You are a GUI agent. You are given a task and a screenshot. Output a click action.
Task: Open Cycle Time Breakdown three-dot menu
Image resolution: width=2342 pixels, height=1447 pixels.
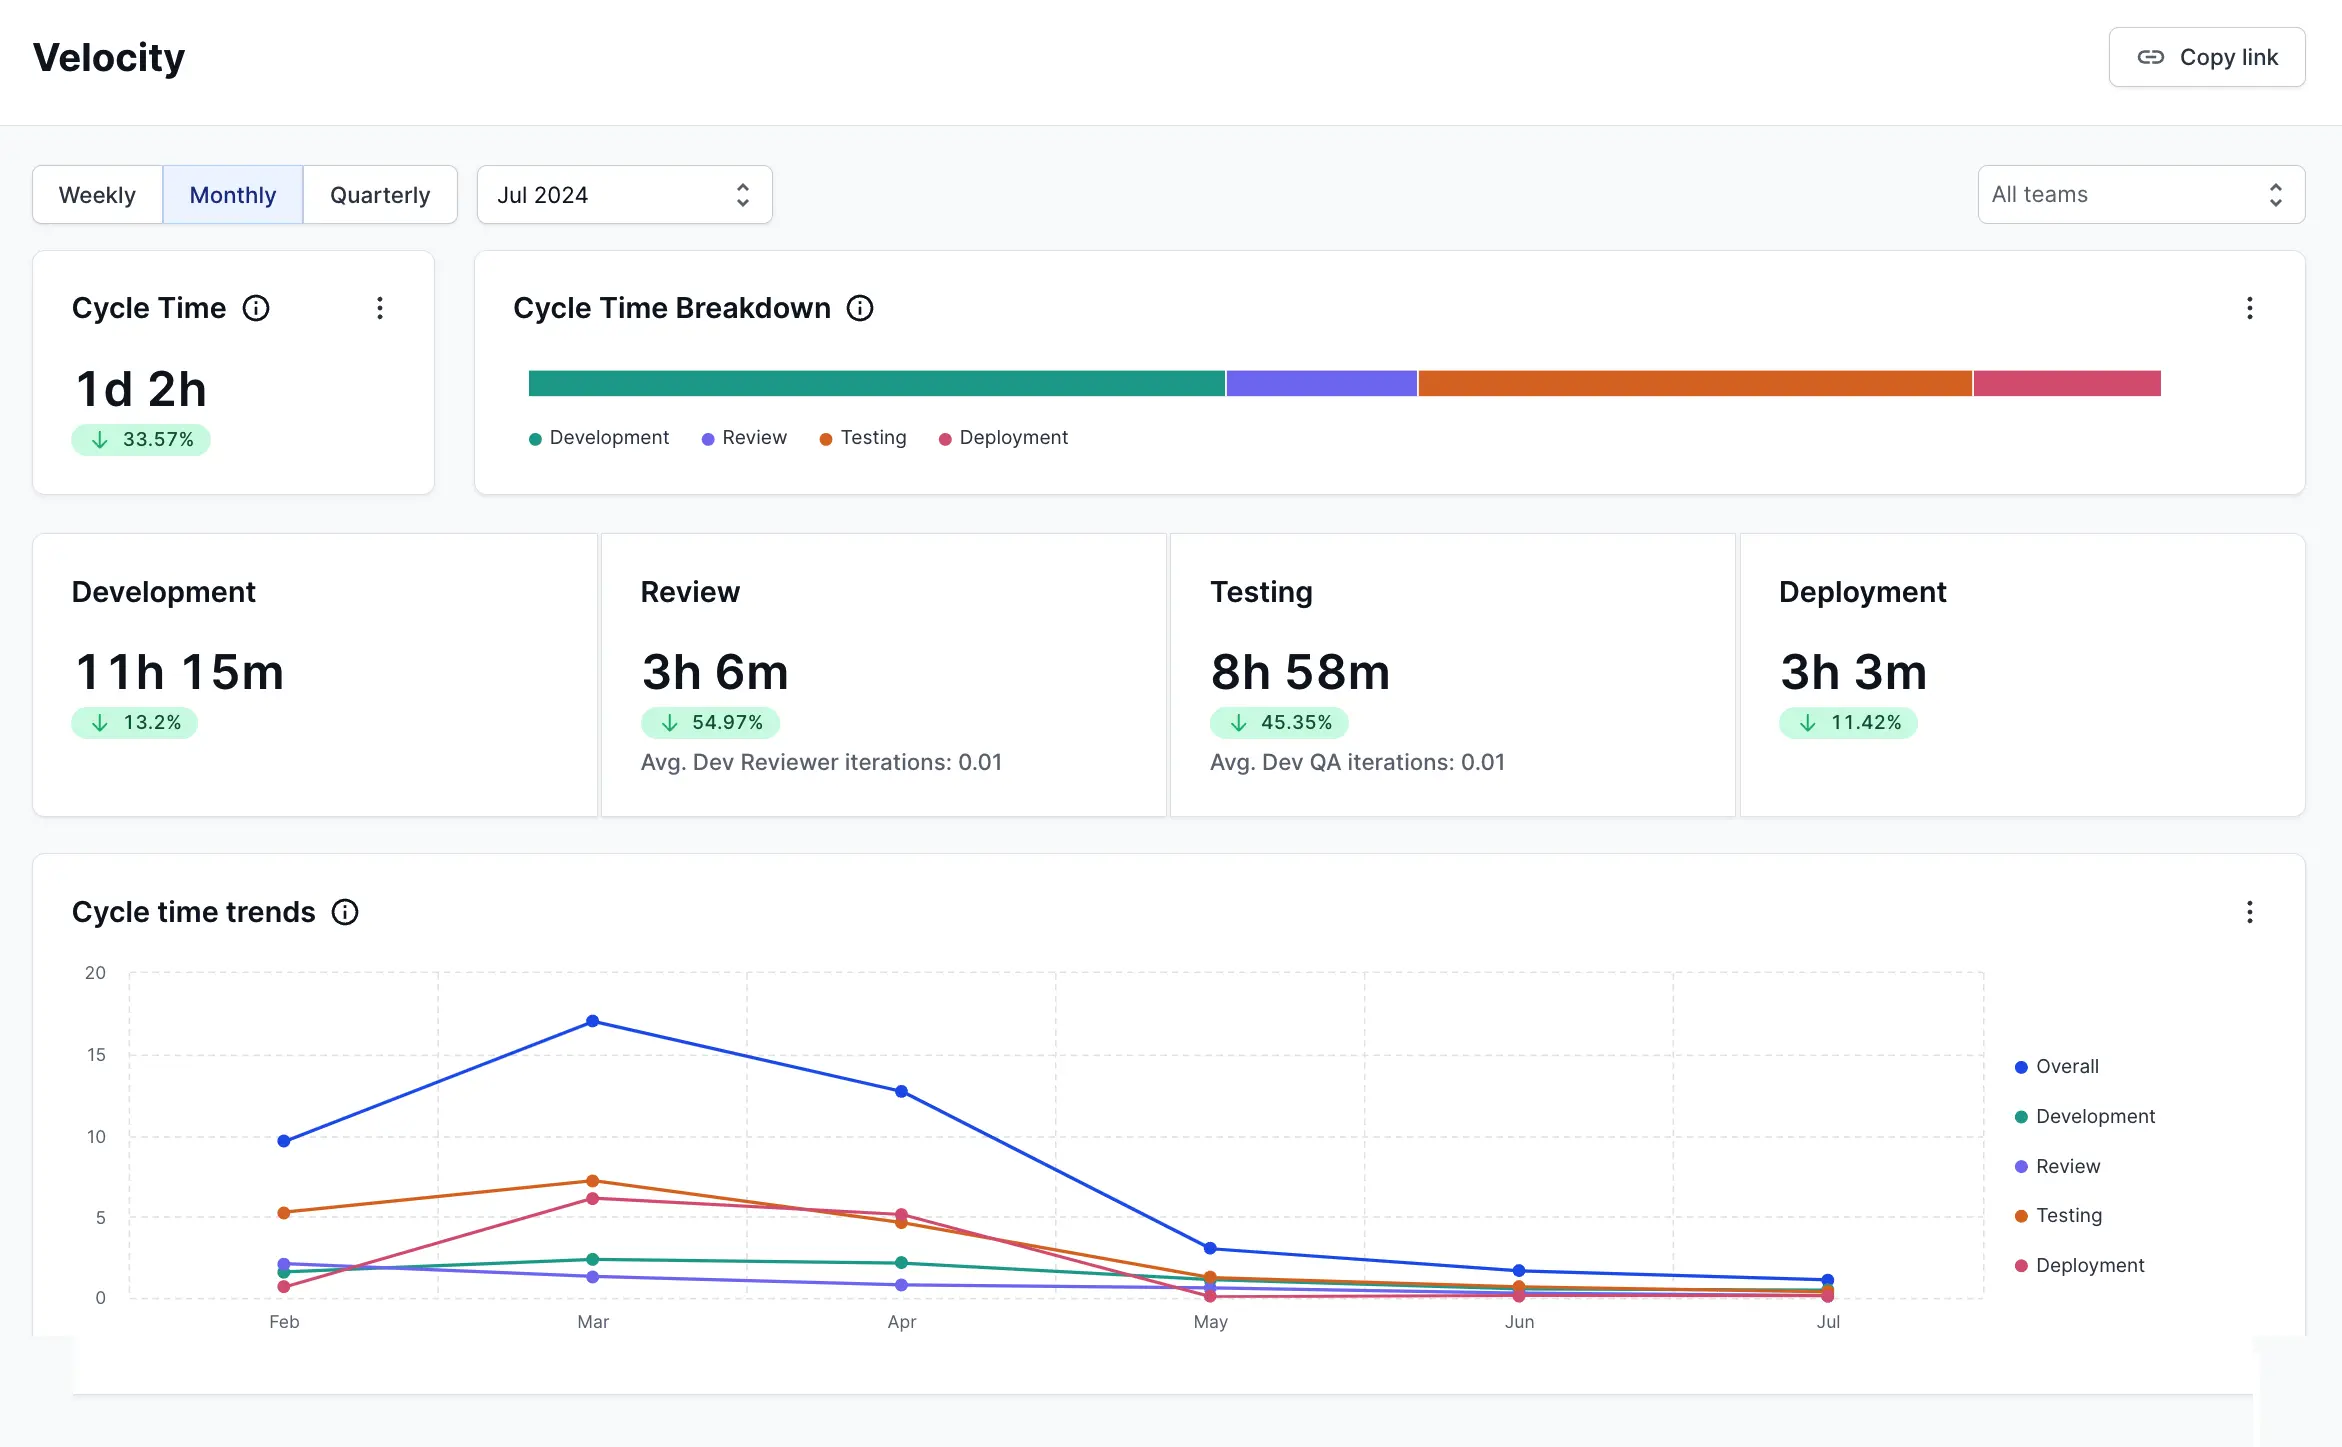coord(2249,308)
